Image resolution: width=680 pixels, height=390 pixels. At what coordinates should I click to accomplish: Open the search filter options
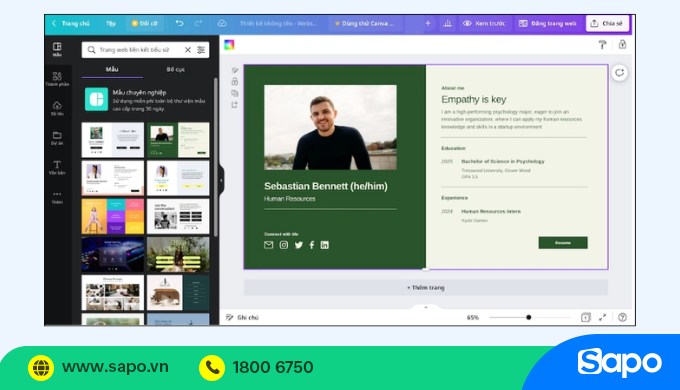pyautogui.click(x=201, y=50)
